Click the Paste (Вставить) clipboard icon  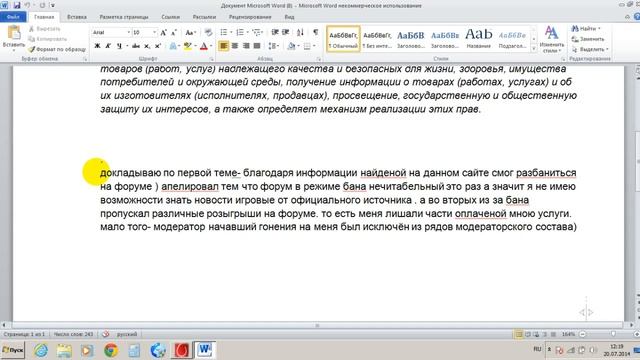(14, 33)
